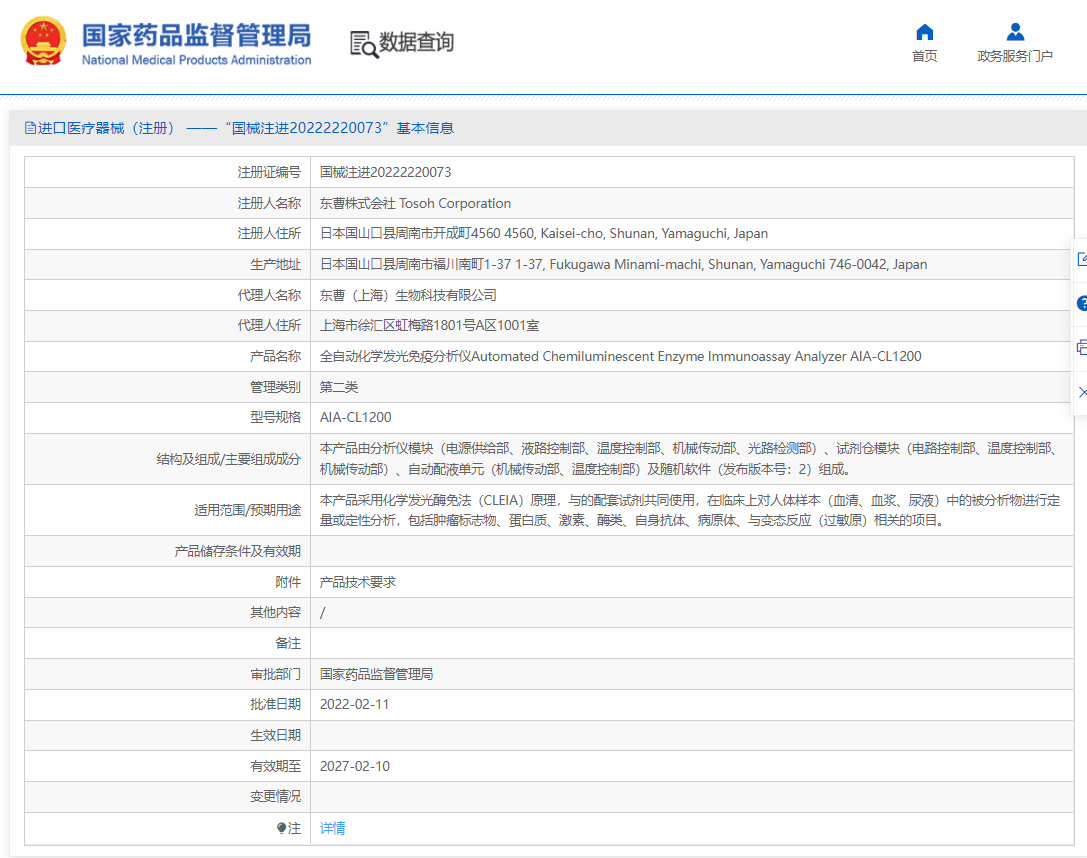Image resolution: width=1087 pixels, height=858 pixels.
Task: Select the 适用范围/预期用途 description text
Action: pos(690,510)
